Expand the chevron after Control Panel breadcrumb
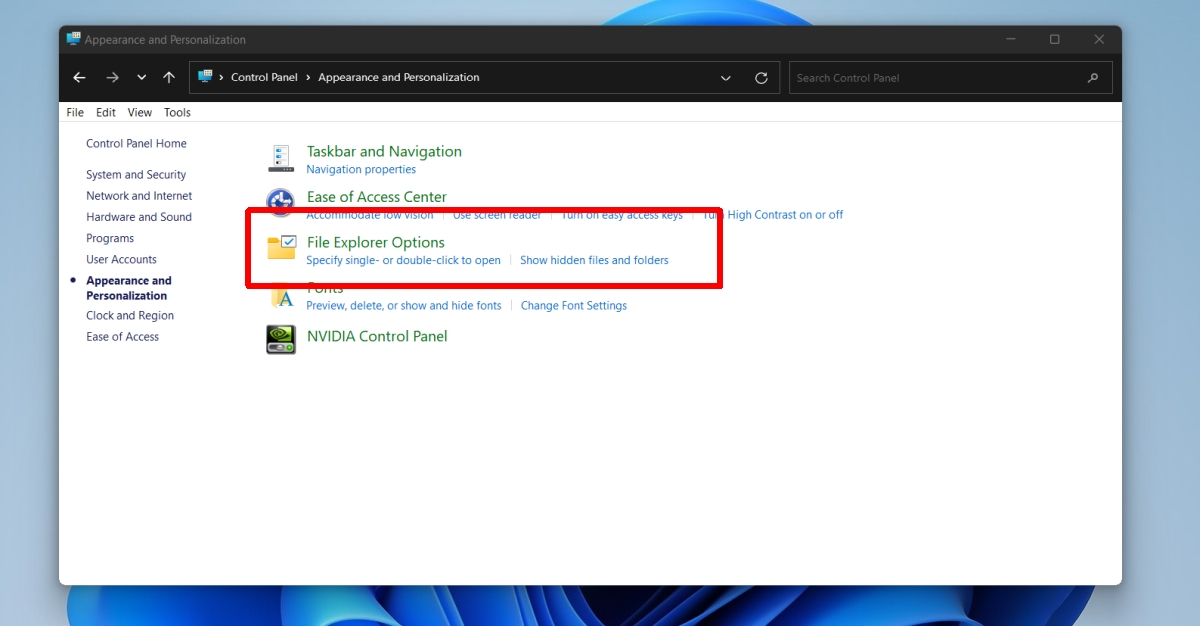The image size is (1200, 626). (x=308, y=78)
